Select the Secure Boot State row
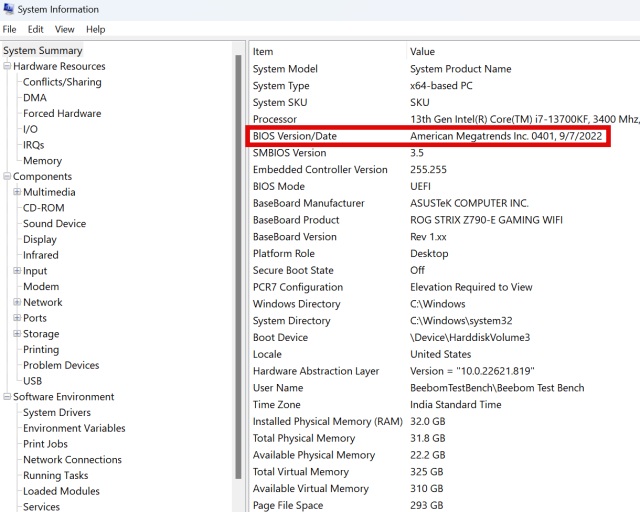This screenshot has width=640, height=512. coord(445,270)
